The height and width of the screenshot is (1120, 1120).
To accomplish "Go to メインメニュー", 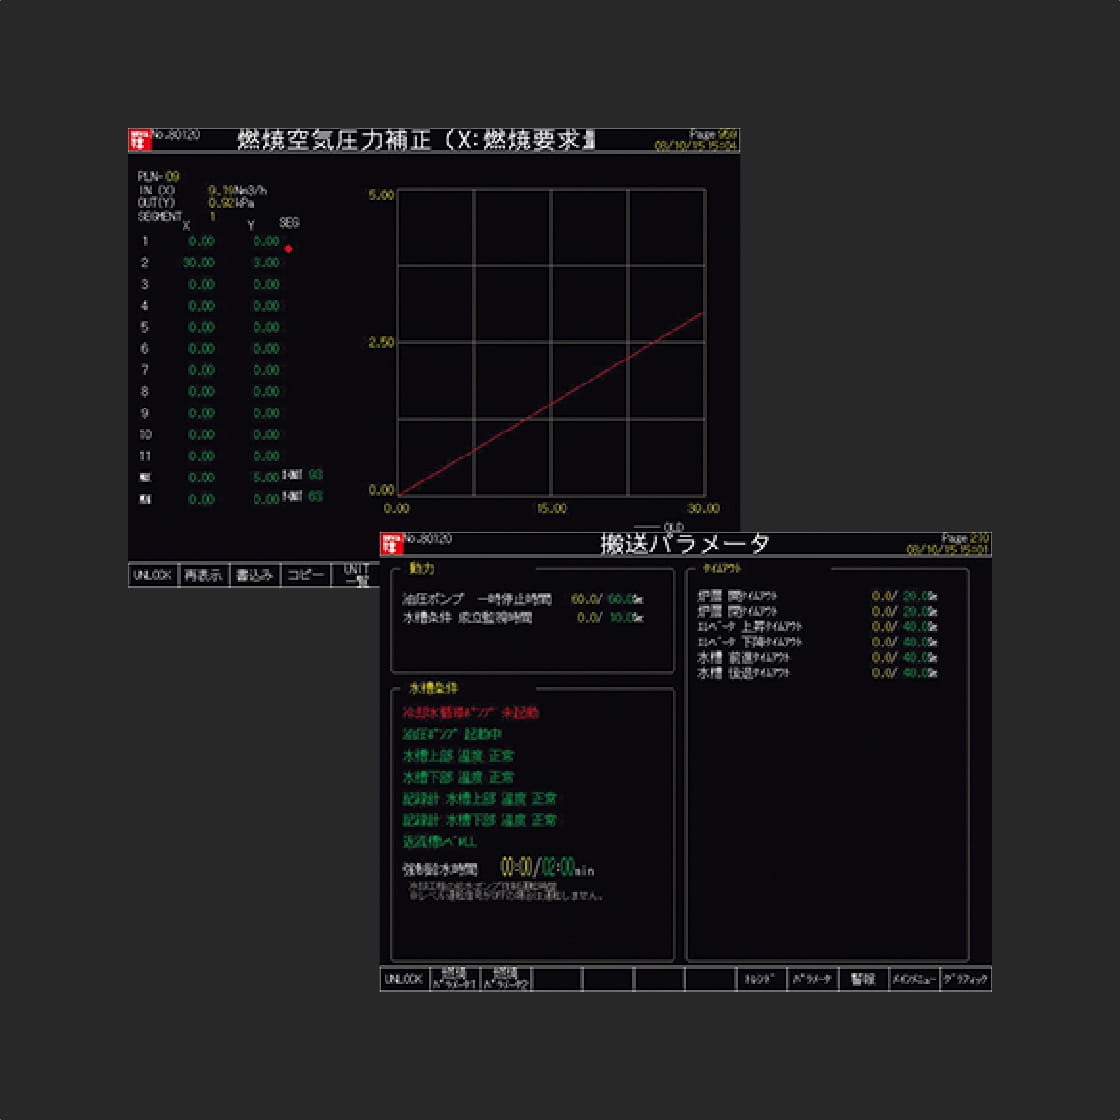I will tap(914, 979).
